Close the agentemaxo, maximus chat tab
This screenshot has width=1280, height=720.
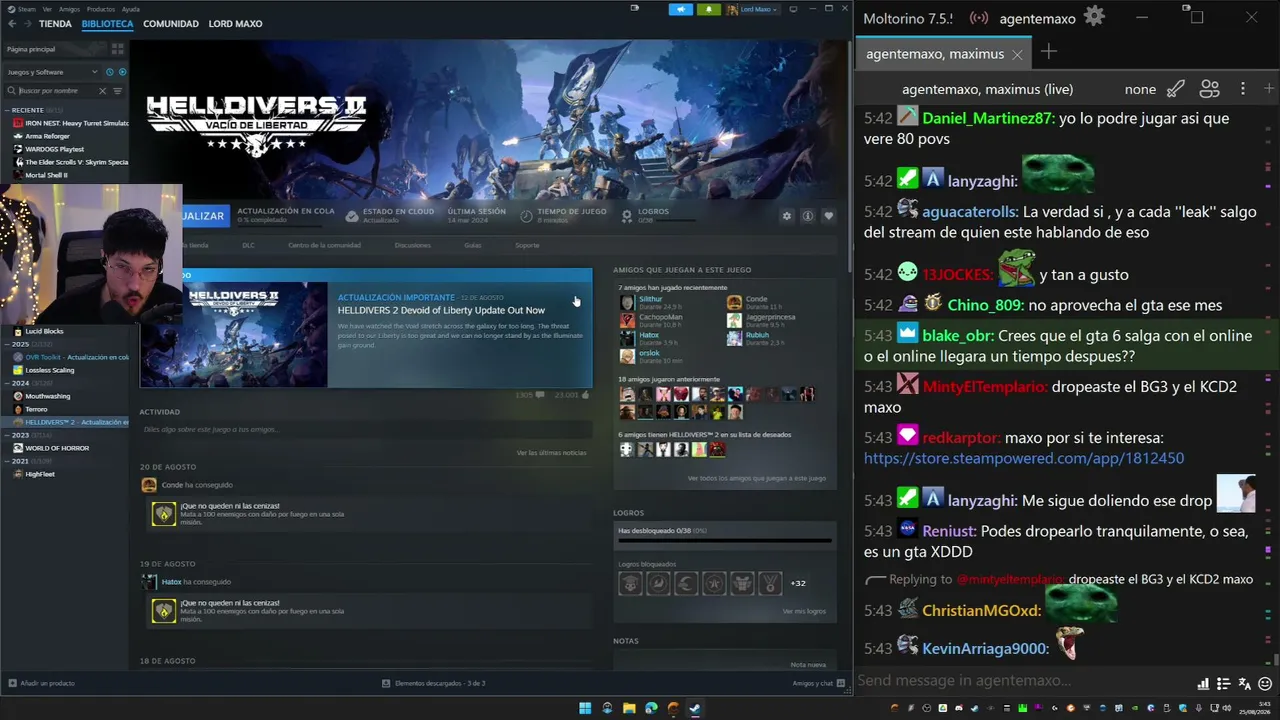point(1017,54)
